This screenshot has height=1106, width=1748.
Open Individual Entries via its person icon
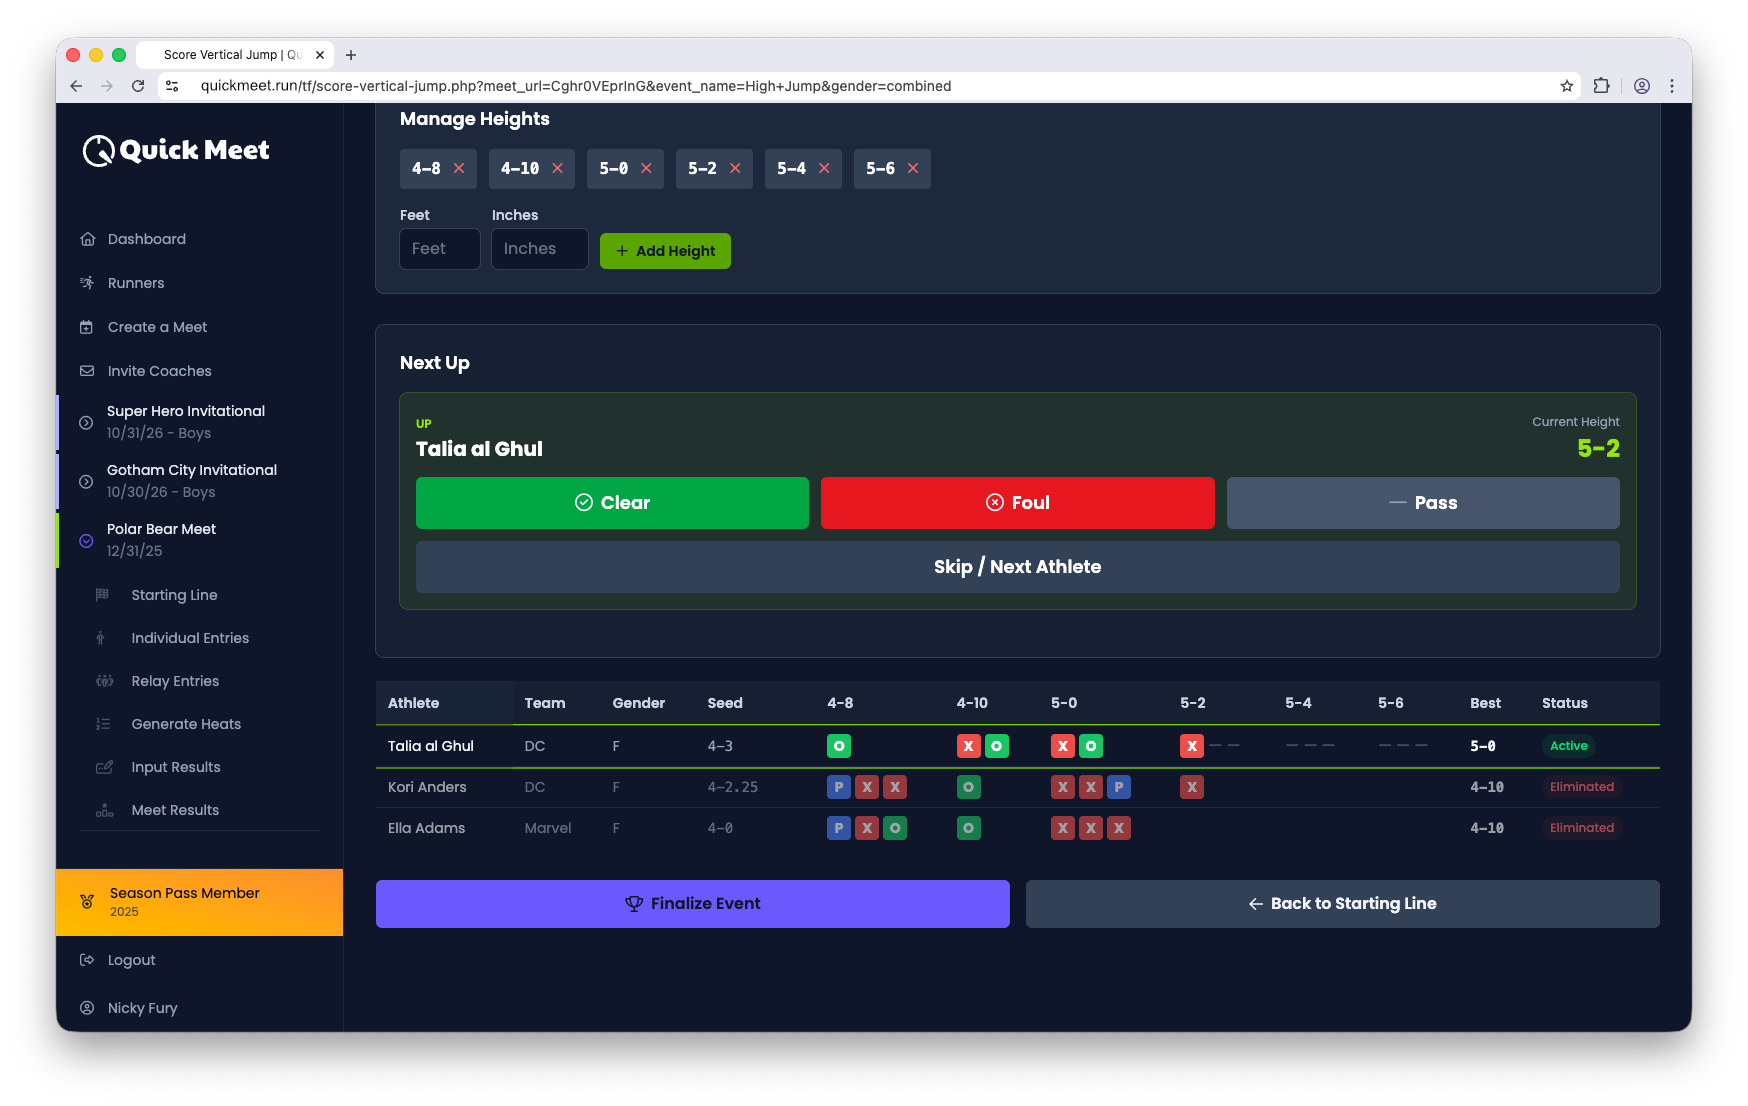pos(100,637)
